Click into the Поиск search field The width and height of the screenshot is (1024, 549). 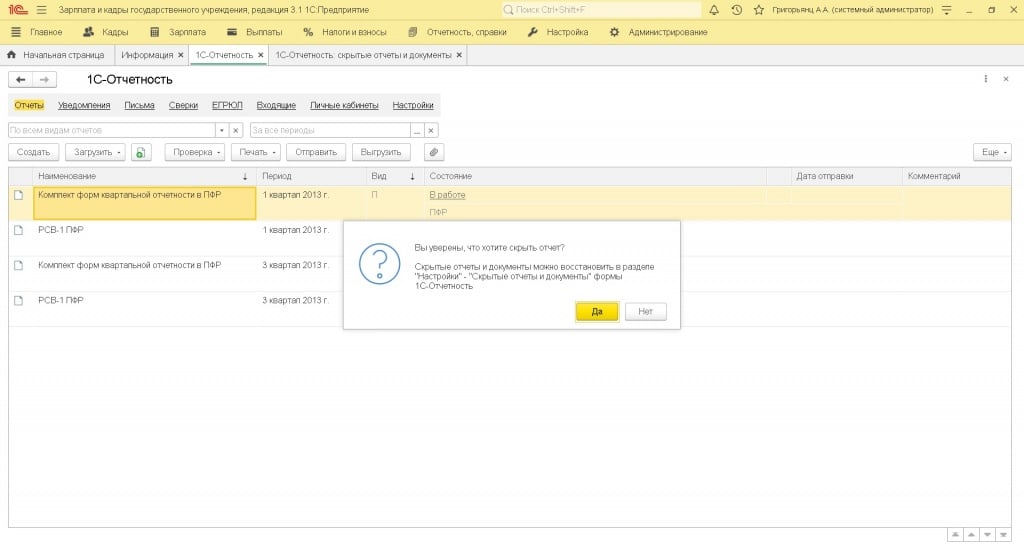pos(600,10)
